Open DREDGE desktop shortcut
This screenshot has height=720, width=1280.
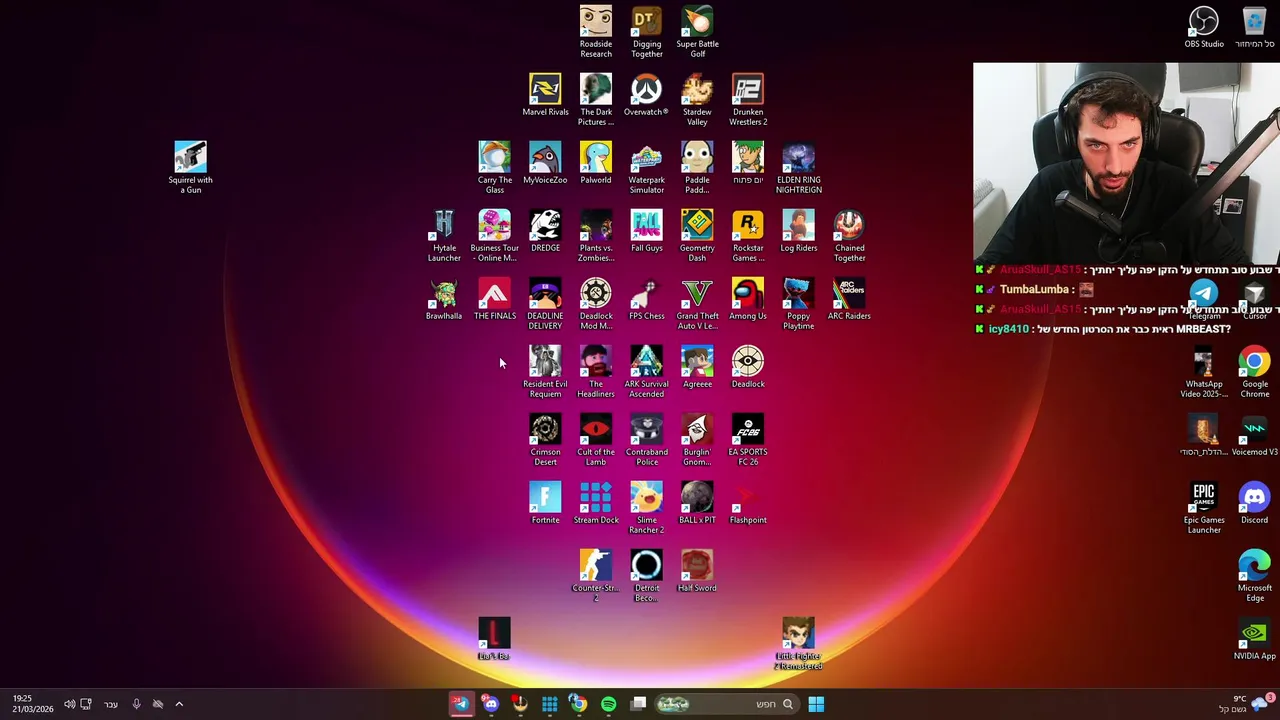[x=545, y=231]
